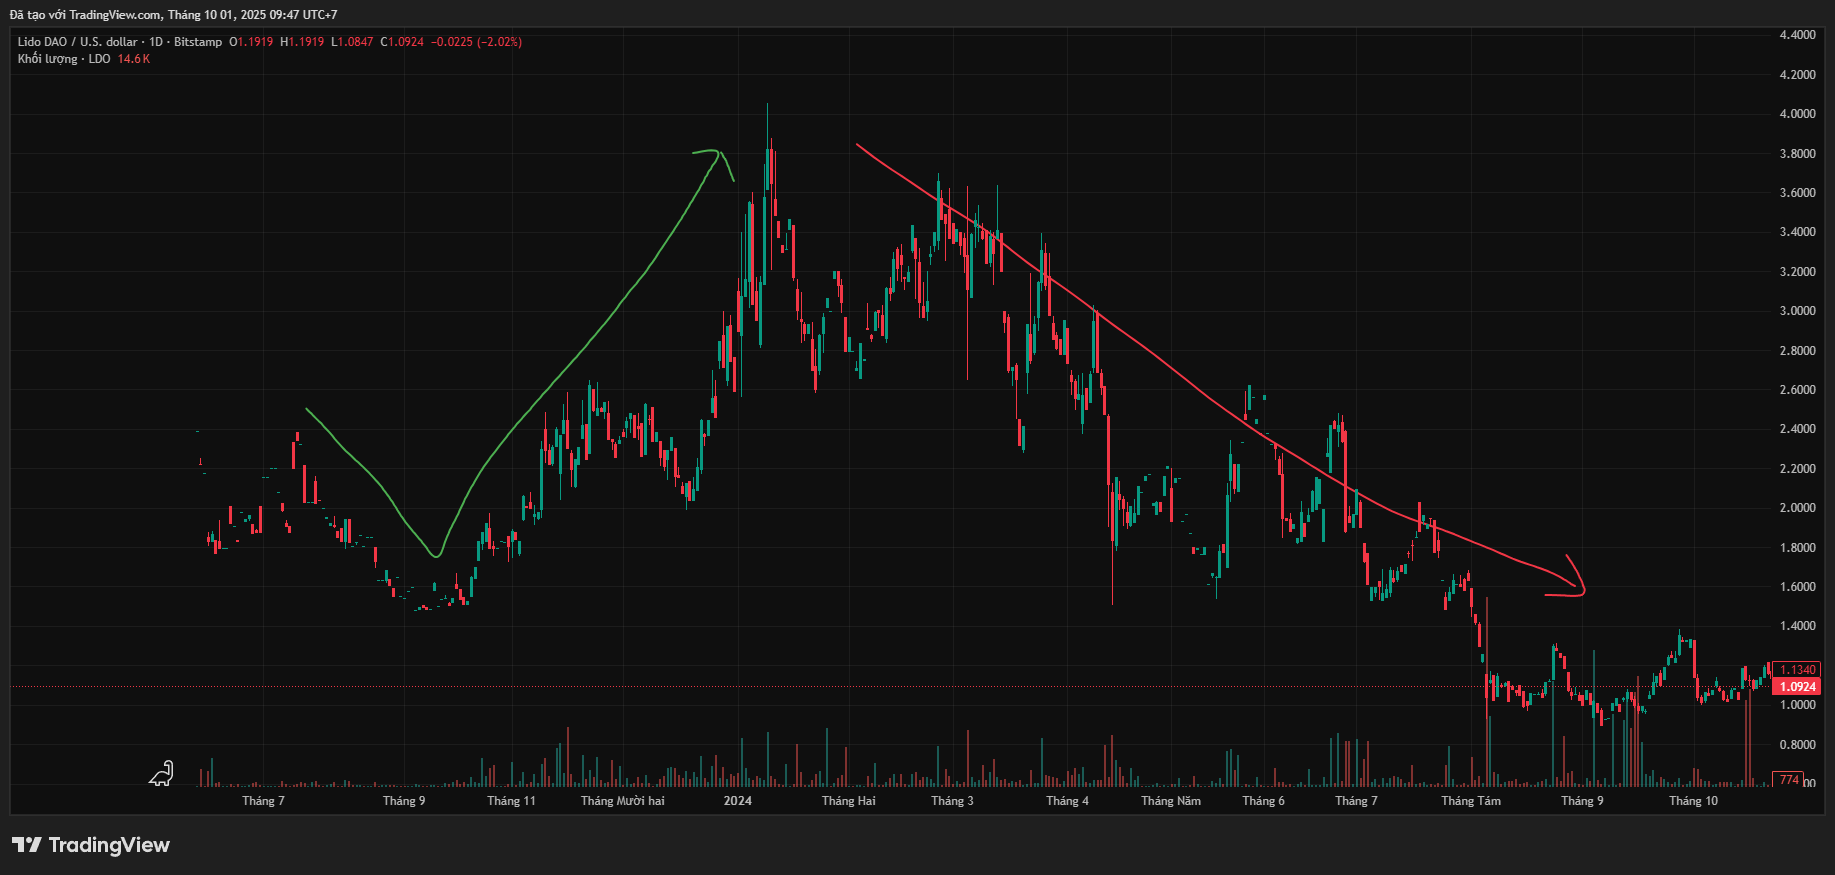1835x875 pixels.
Task: Click the 2.0000 level on the price scale
Action: [x=1797, y=508]
